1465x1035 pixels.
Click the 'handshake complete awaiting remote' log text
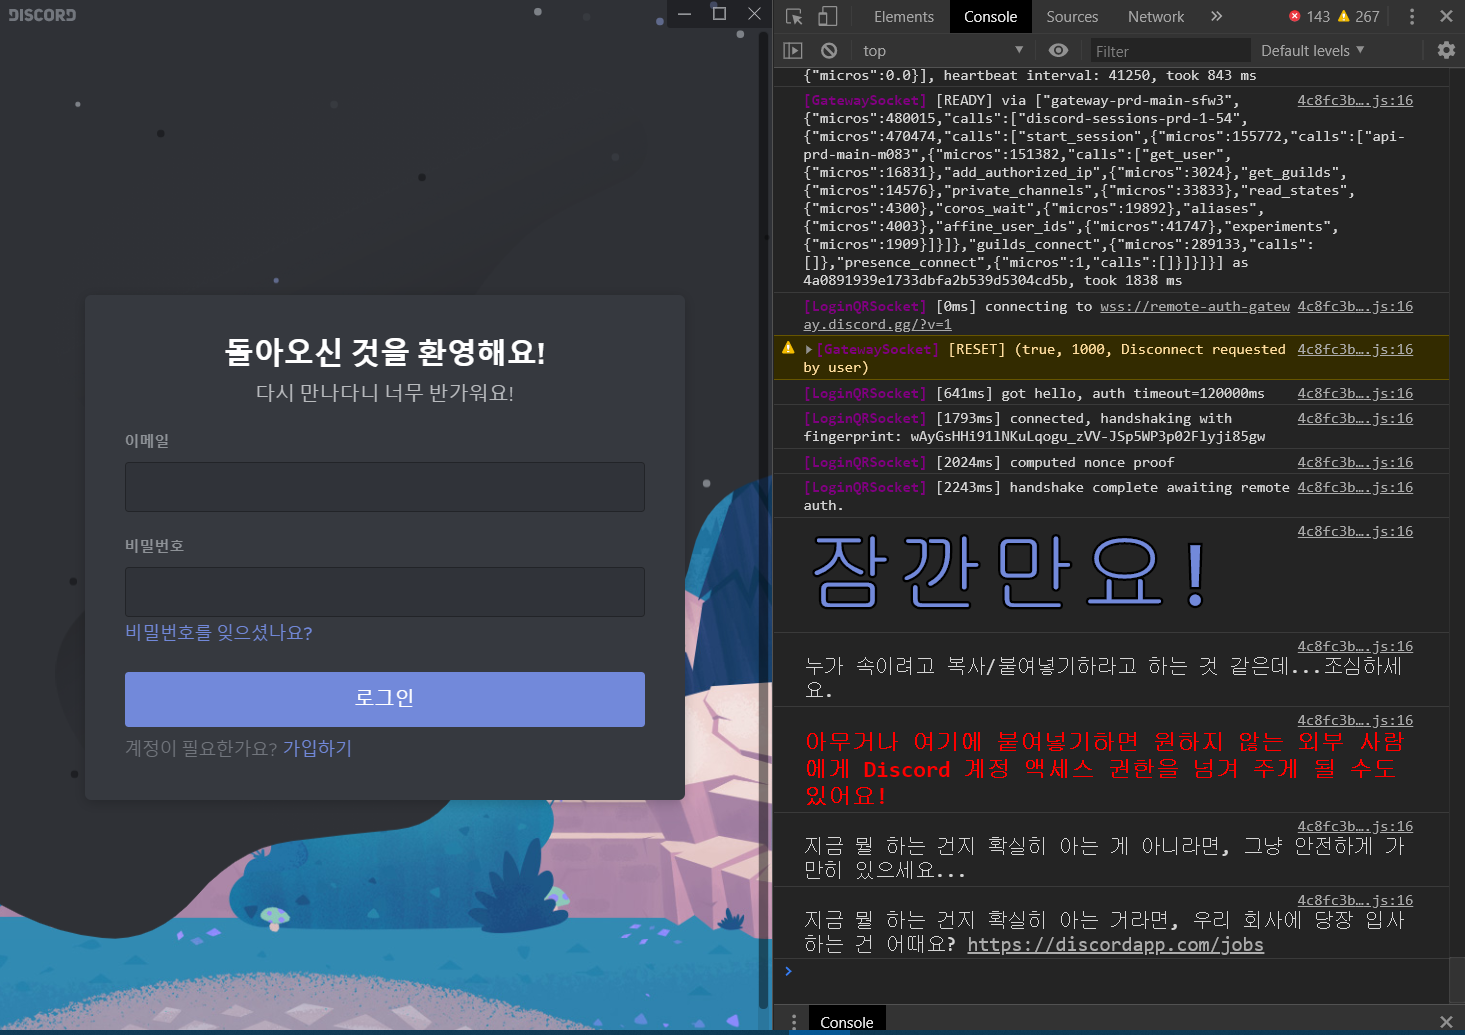1046,496
